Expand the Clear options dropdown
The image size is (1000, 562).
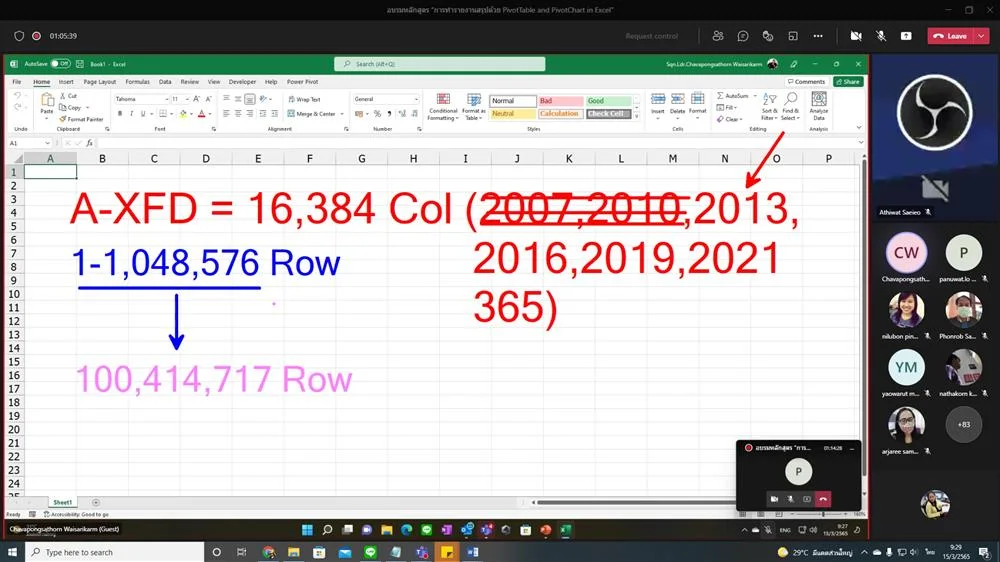coord(741,119)
